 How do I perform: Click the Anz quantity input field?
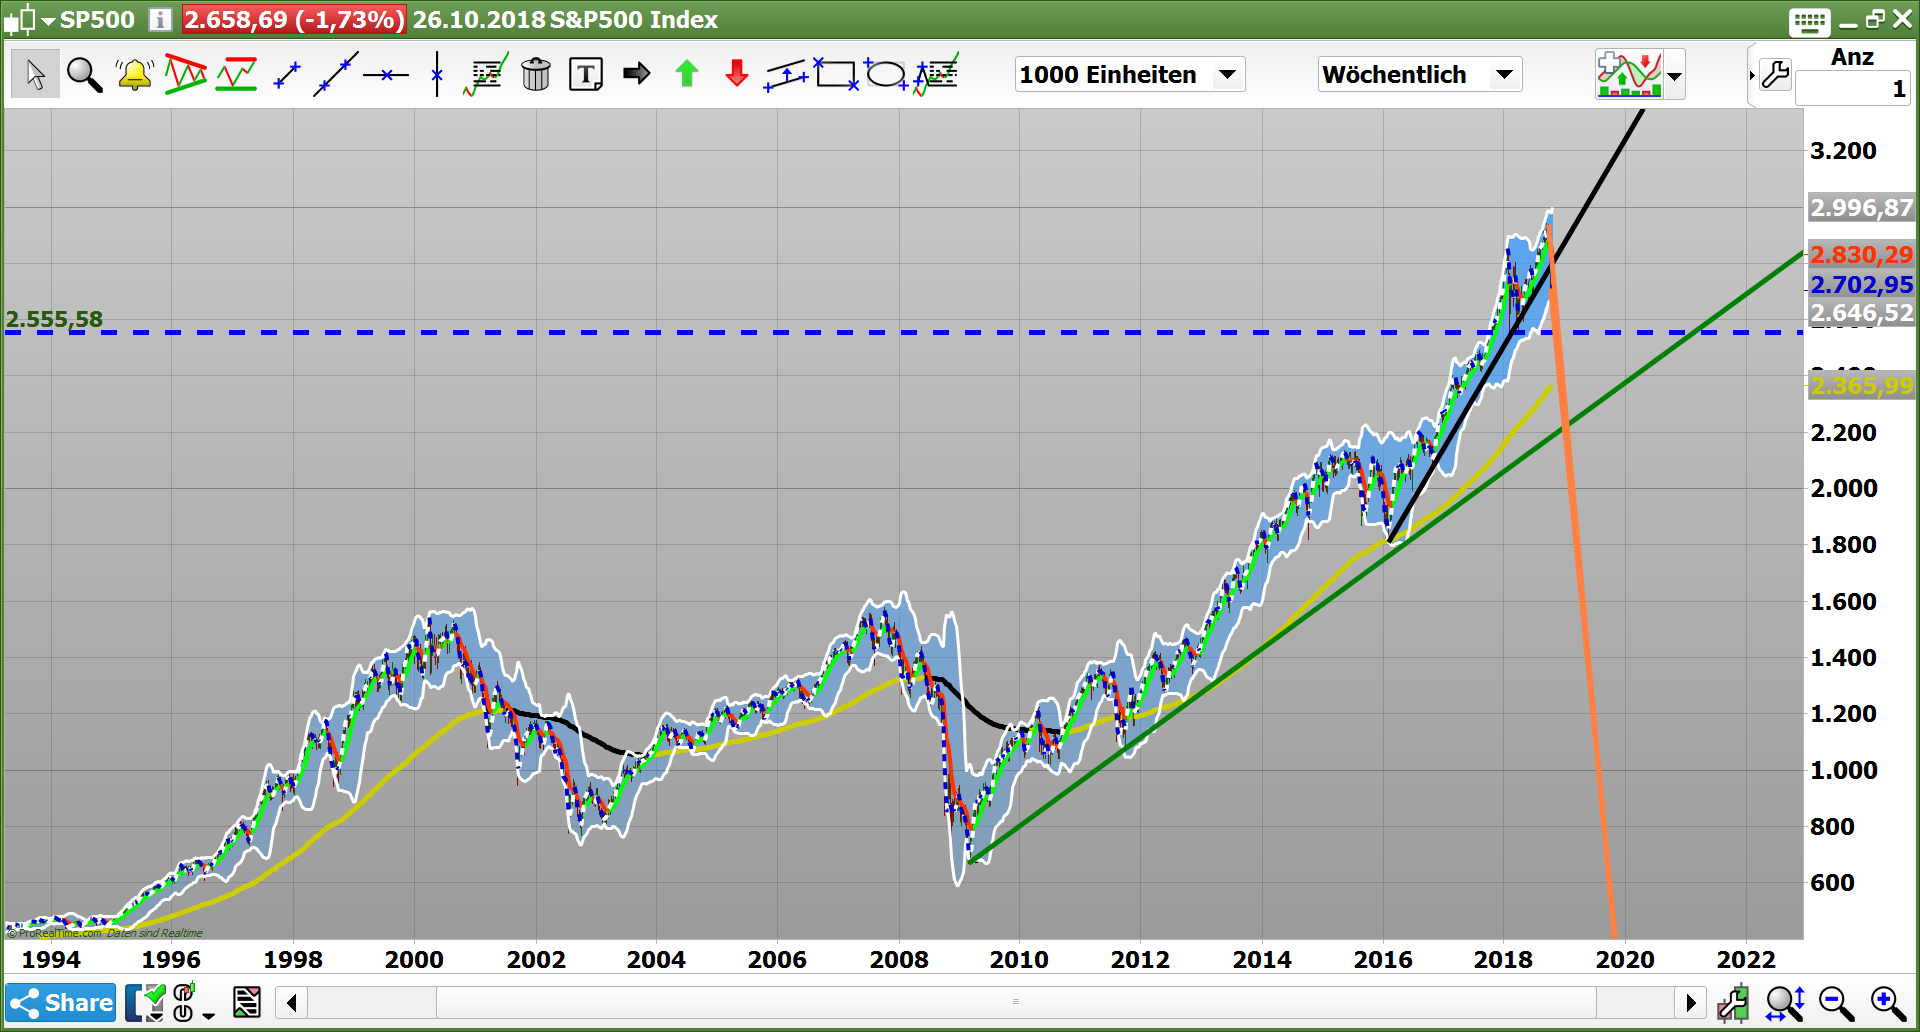point(1852,89)
